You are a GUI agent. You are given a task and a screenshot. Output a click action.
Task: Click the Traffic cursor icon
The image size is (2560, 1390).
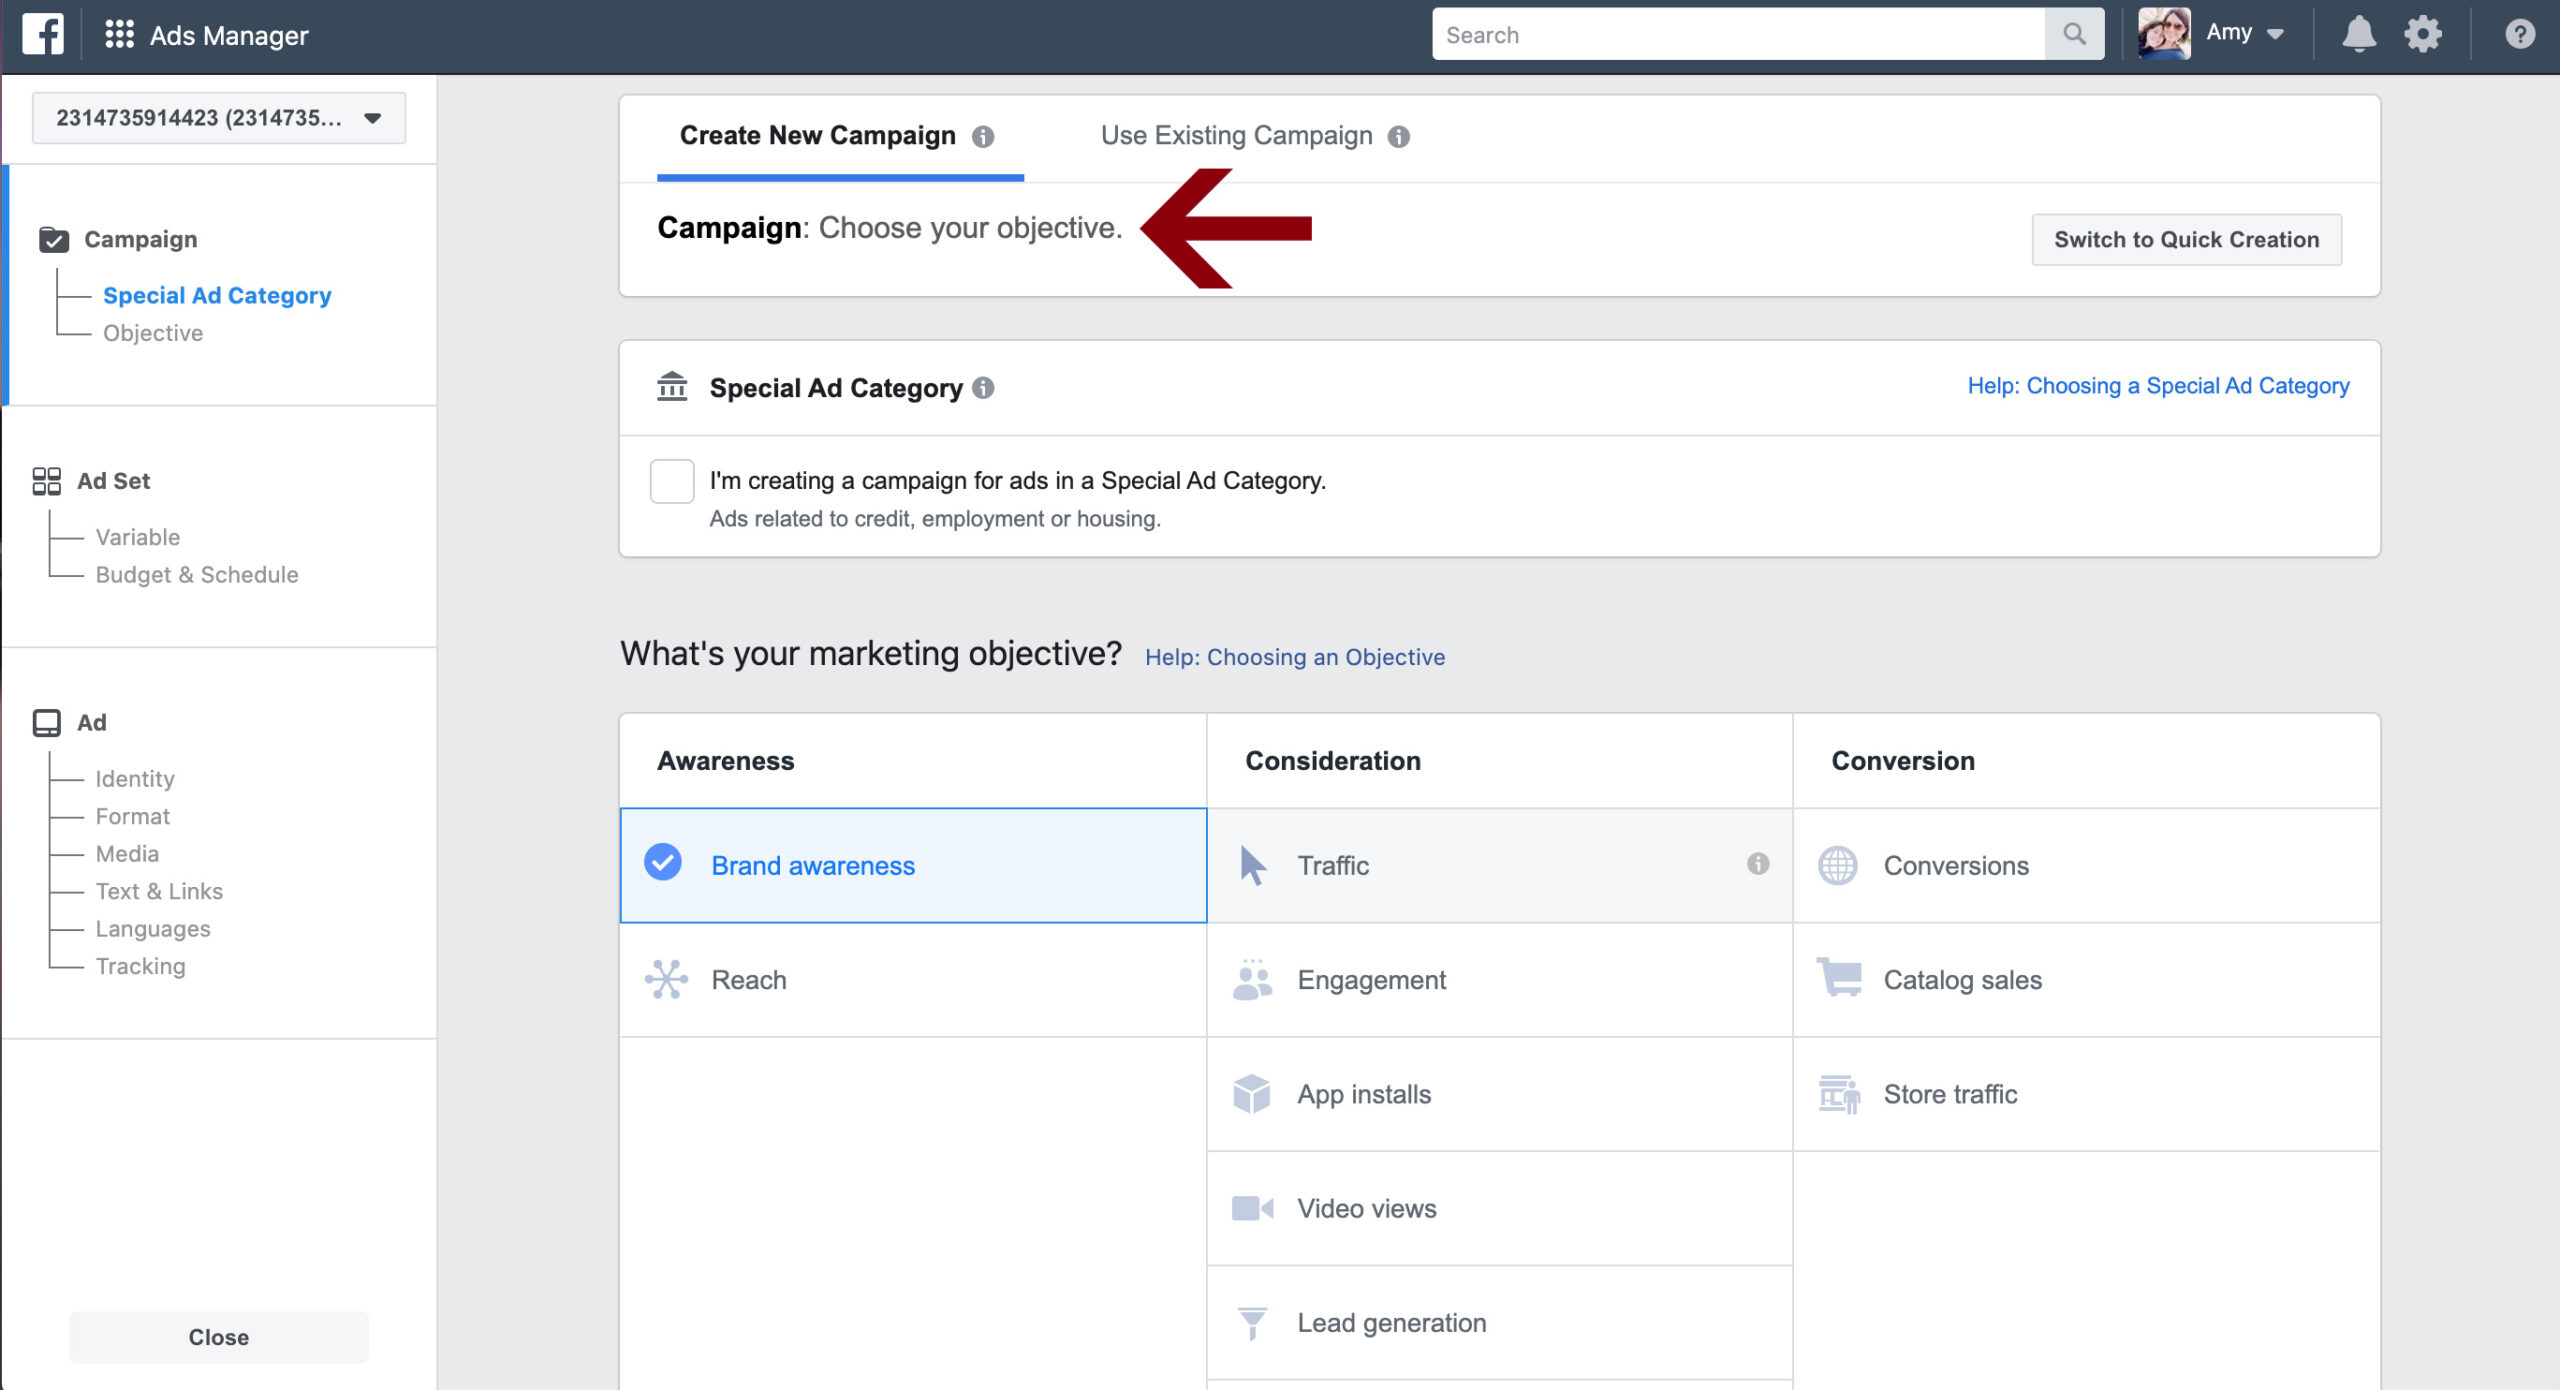[1252, 866]
